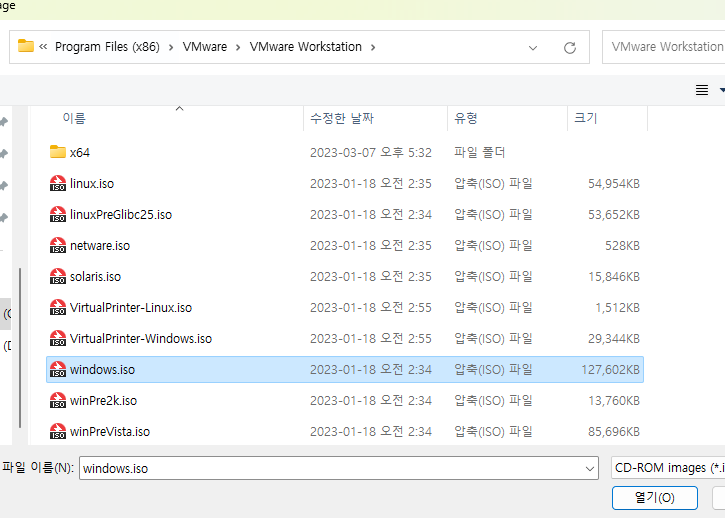Sort by 수정한 날짜 column header
Viewport: 725px width, 518px height.
[342, 118]
